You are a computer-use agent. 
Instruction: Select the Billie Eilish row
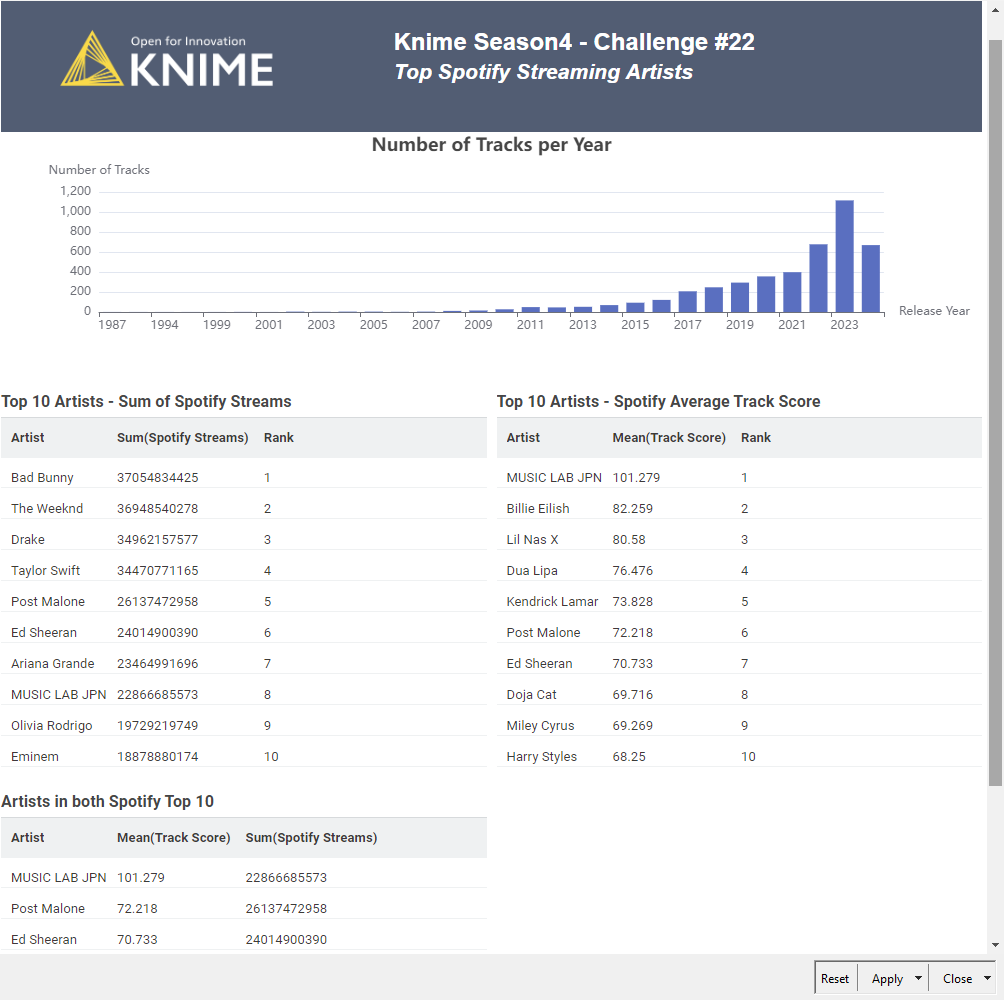coord(538,509)
